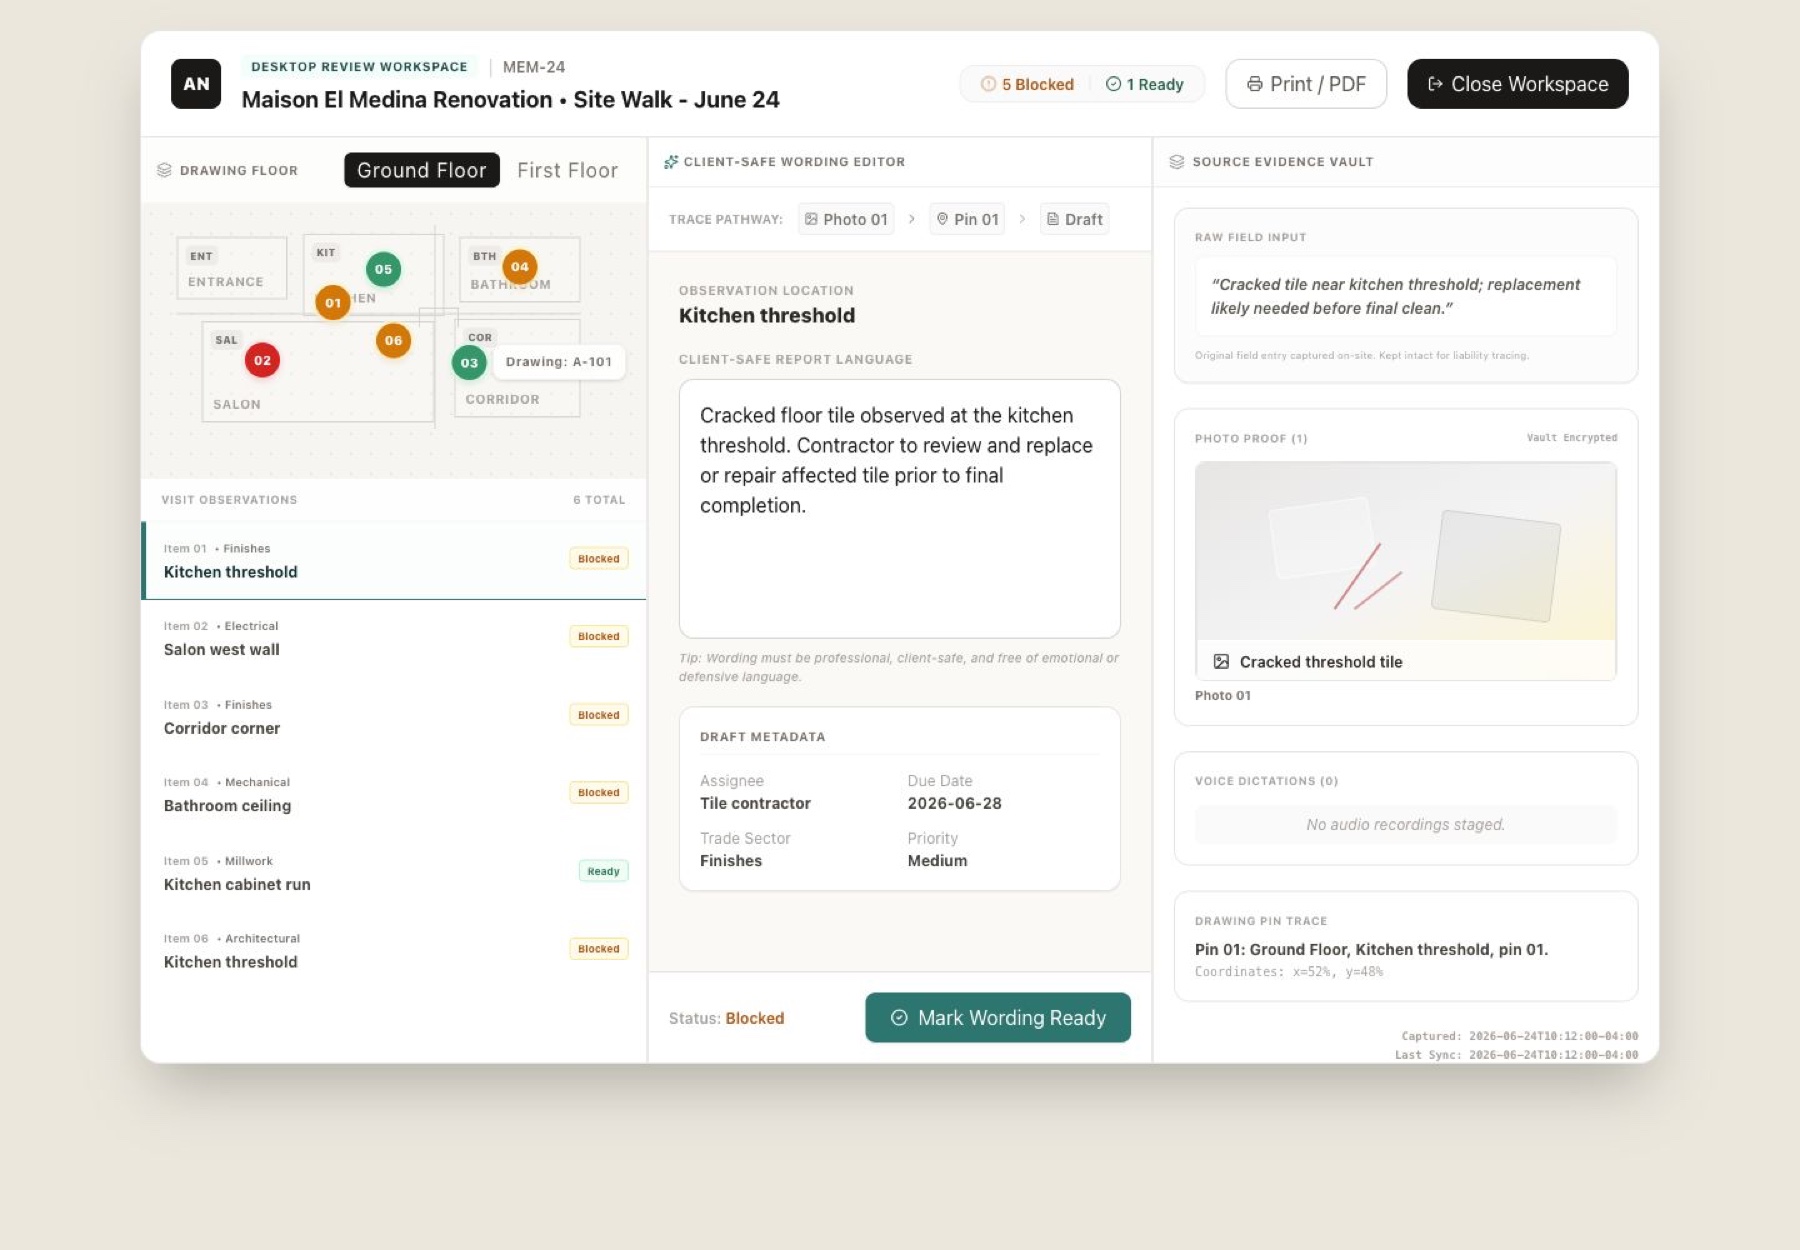
Task: Open Print / PDF export
Action: click(x=1306, y=84)
